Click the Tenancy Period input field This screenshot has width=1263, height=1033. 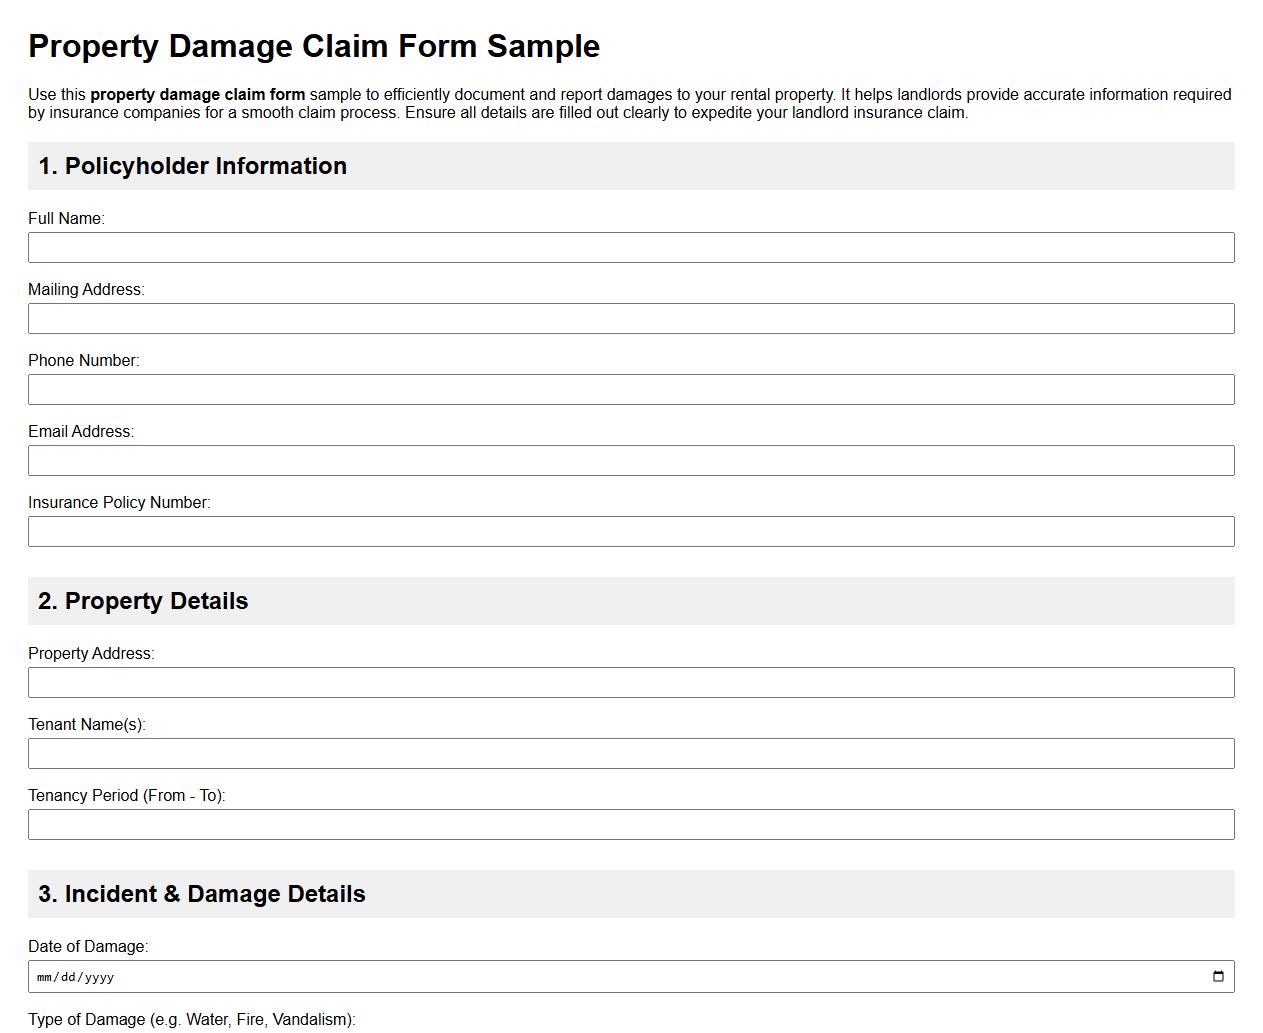coord(631,824)
